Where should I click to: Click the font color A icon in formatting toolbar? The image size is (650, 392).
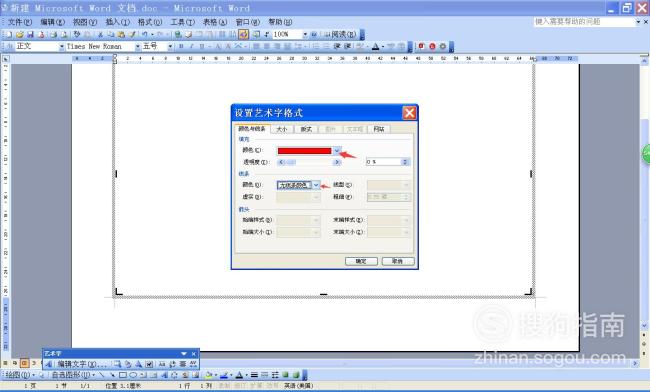375,47
